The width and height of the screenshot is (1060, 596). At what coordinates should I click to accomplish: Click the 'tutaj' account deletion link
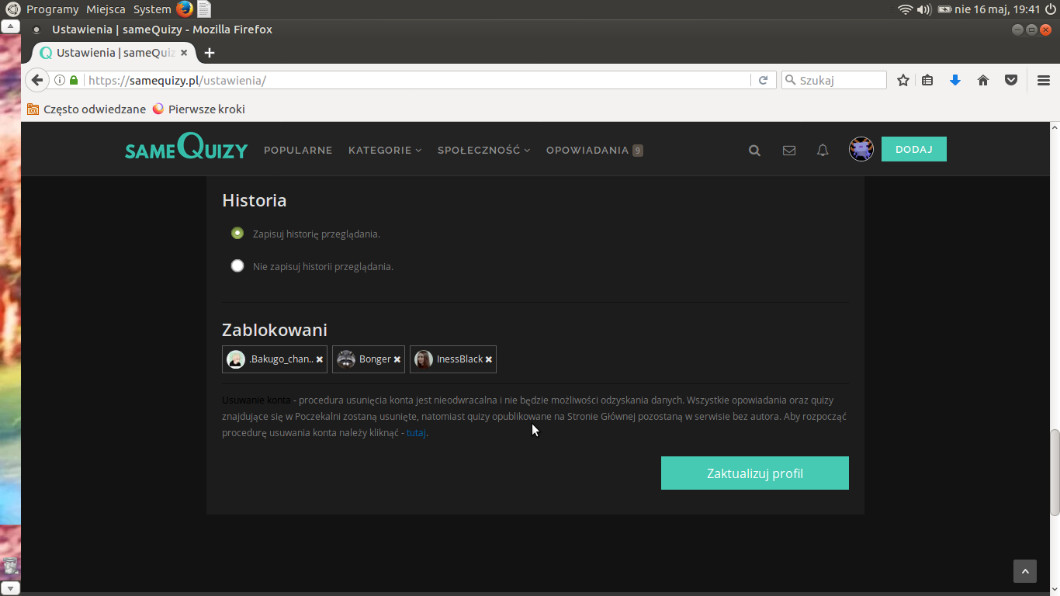point(416,433)
